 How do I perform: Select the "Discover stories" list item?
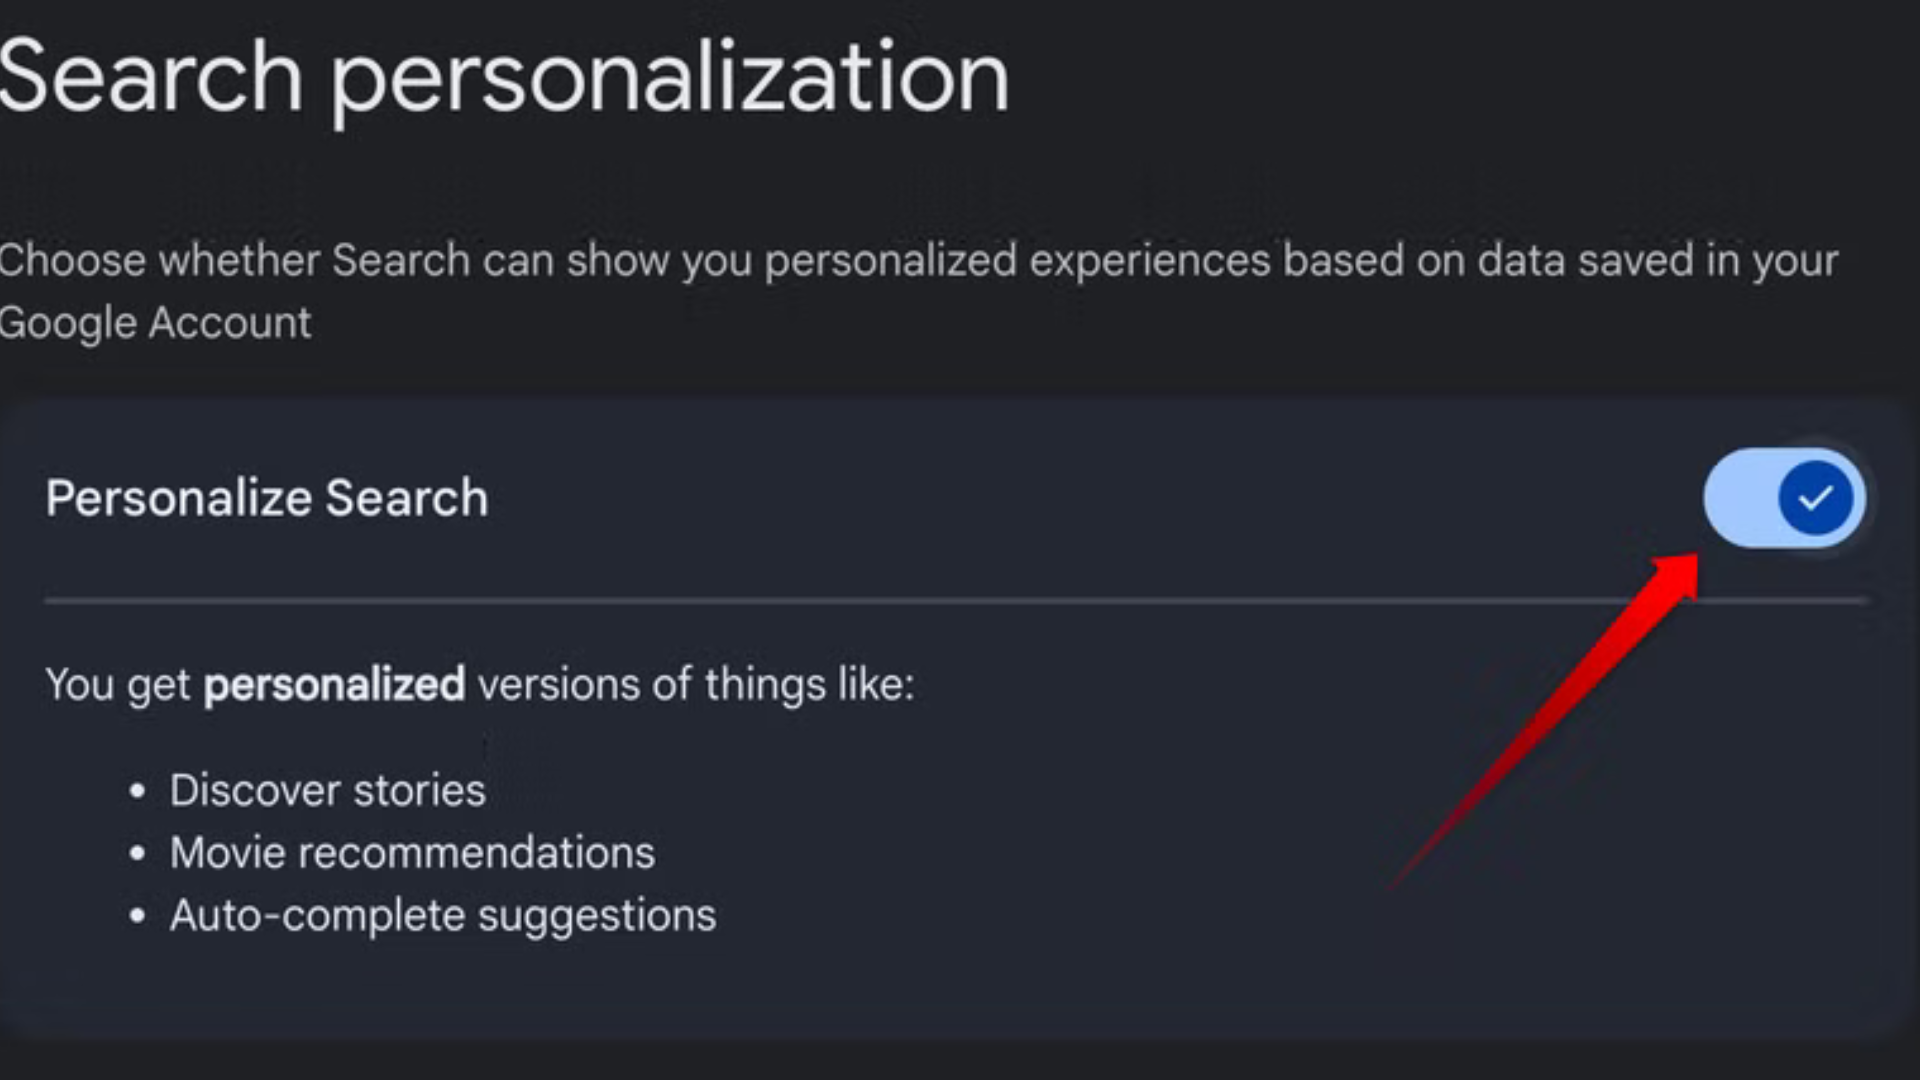[x=327, y=790]
